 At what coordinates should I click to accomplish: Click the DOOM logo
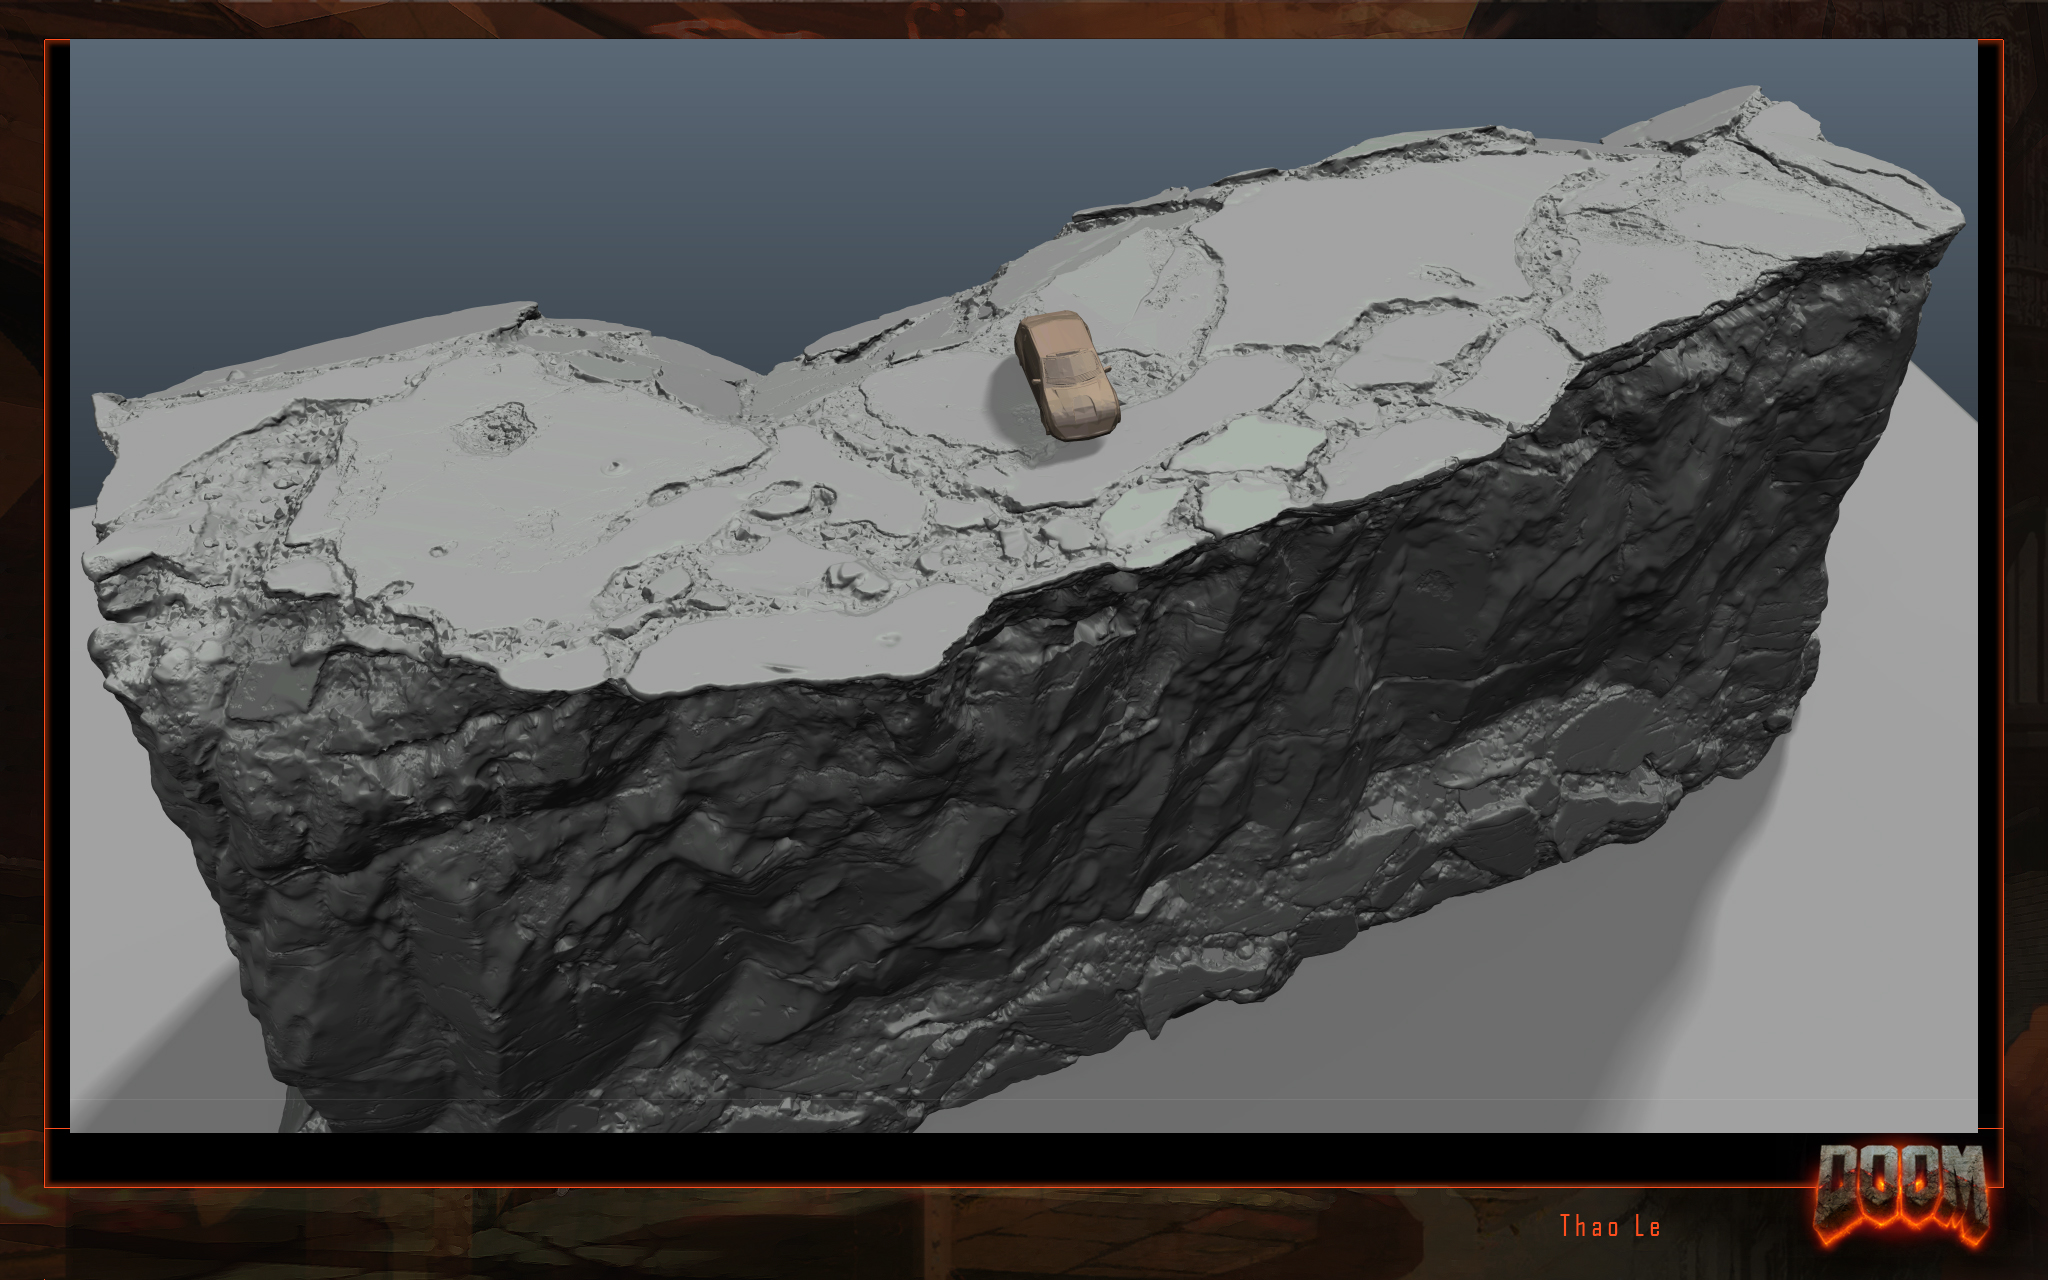[1902, 1195]
